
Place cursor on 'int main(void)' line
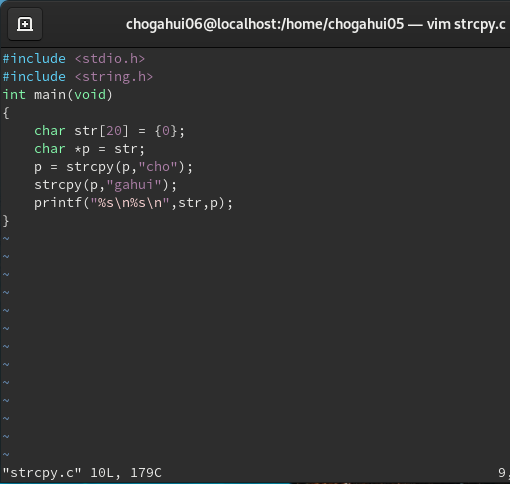pos(58,95)
